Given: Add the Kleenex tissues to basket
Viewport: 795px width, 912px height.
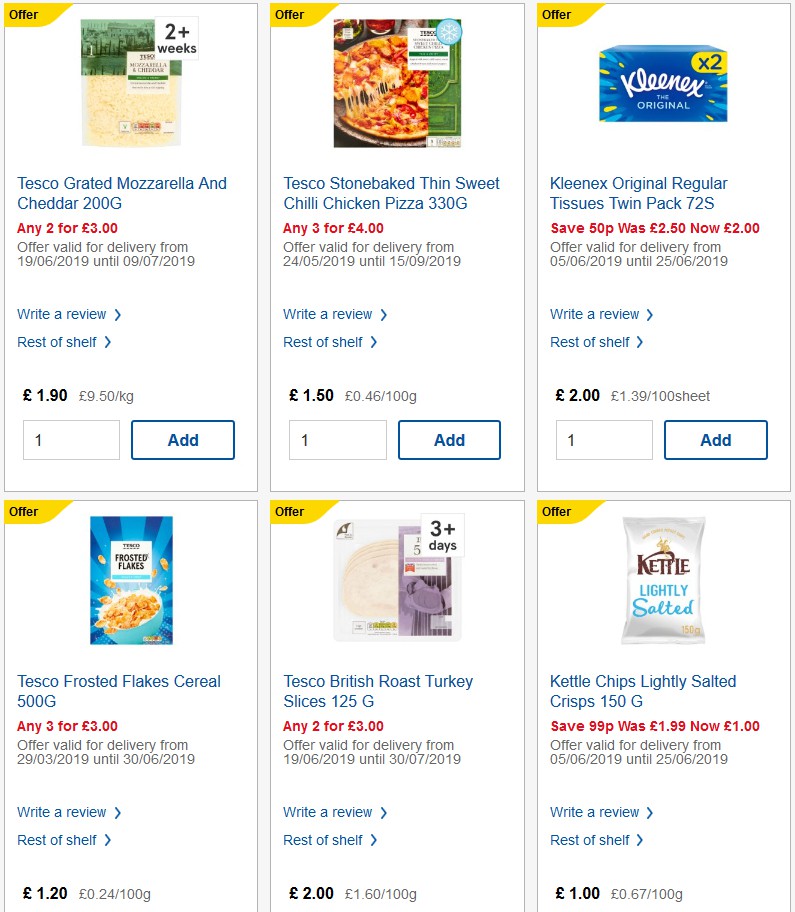Looking at the screenshot, I should (x=715, y=440).
